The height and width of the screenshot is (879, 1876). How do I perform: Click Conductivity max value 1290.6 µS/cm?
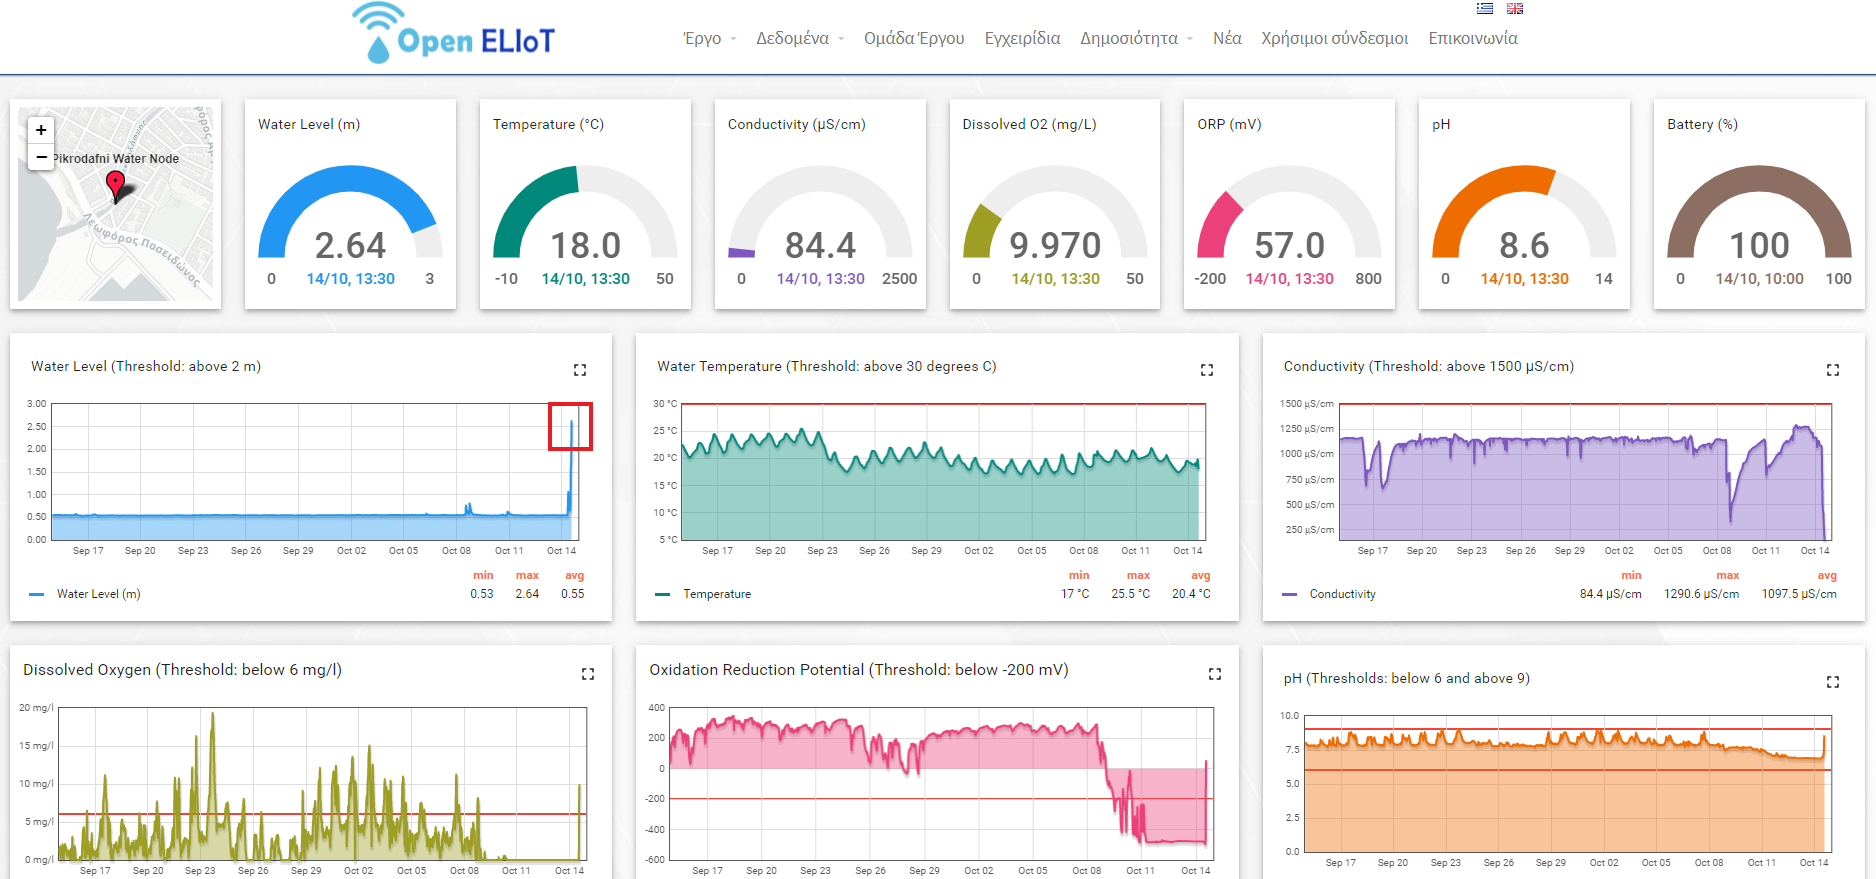[1701, 594]
